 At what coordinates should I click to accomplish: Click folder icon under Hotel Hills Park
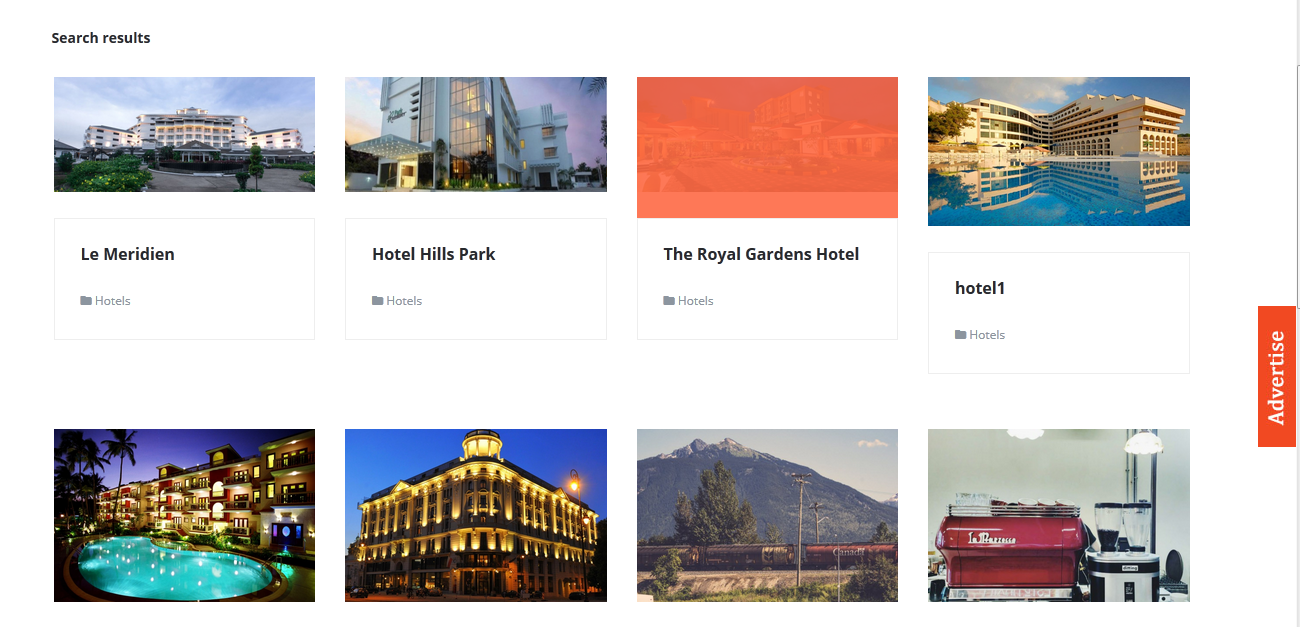click(377, 301)
